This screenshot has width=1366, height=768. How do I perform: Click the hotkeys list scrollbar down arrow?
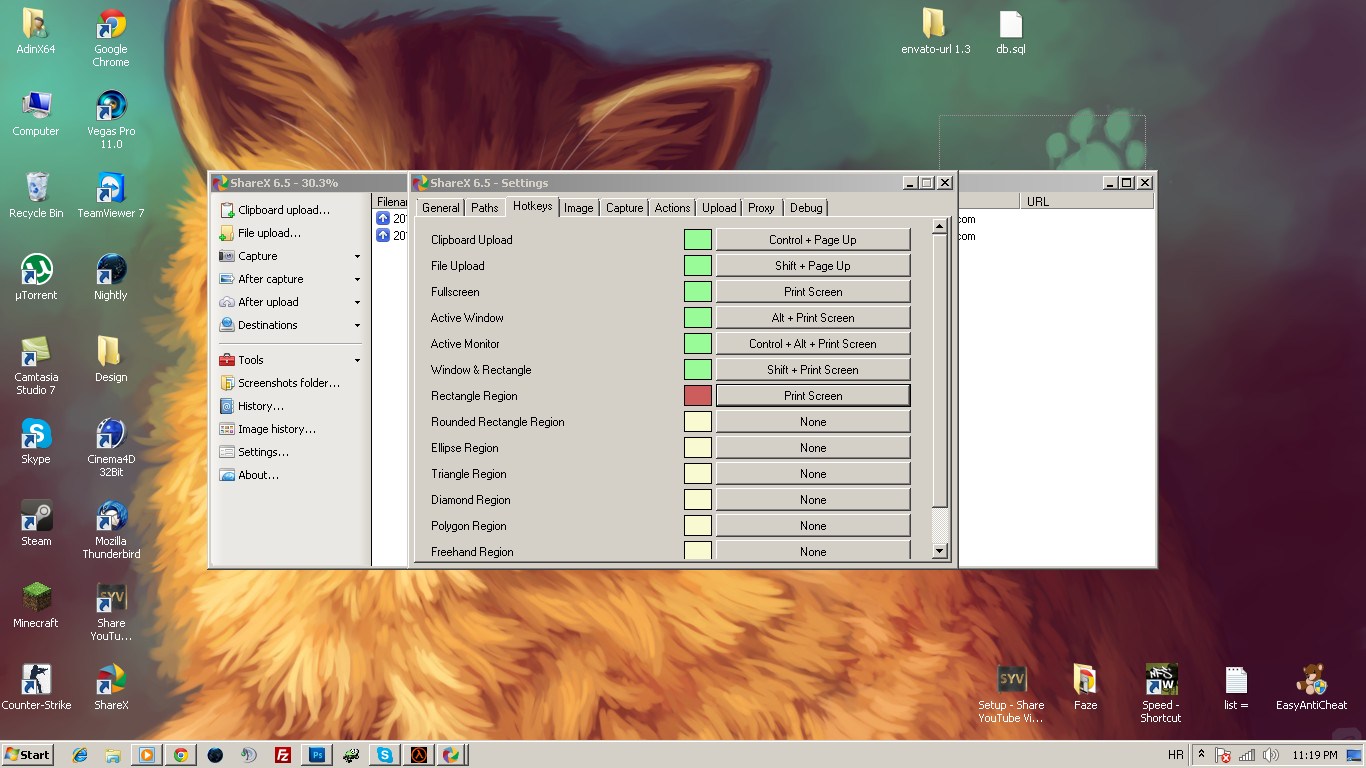coord(939,551)
